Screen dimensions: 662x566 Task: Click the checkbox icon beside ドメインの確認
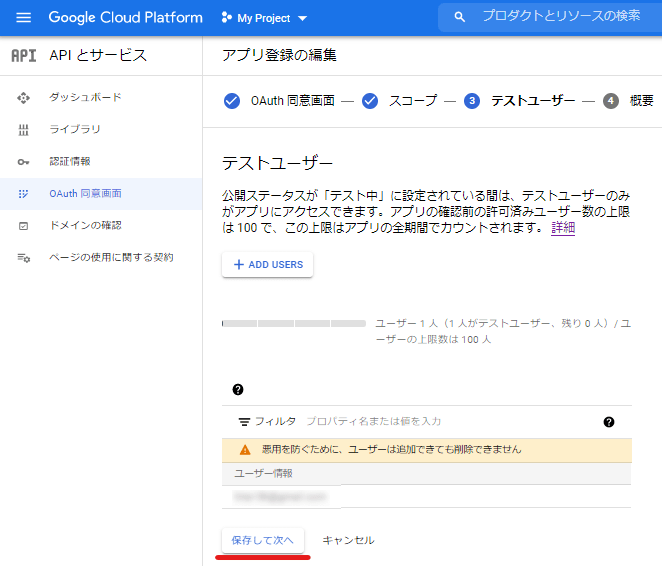tap(24, 225)
